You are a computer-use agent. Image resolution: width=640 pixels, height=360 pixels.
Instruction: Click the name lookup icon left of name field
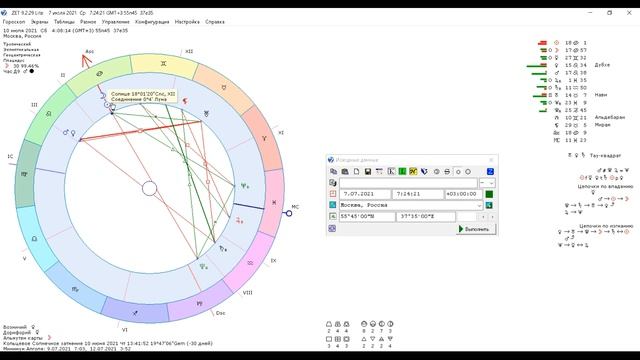click(333, 183)
